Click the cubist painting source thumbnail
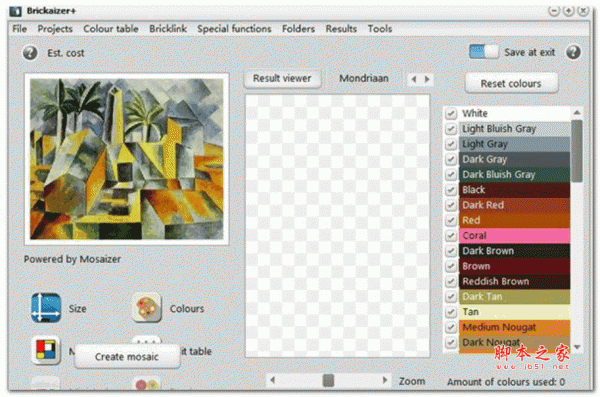This screenshot has width=600, height=397. point(127,159)
